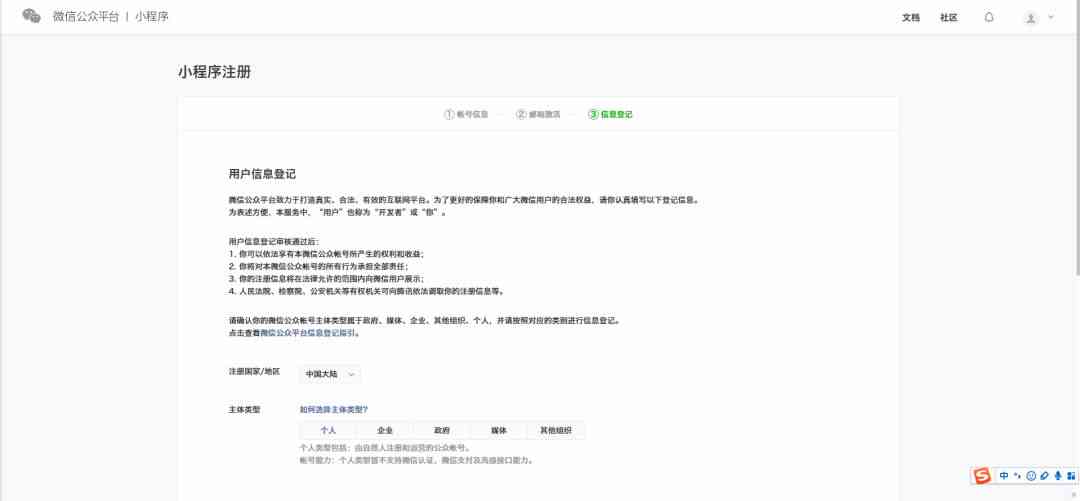Click the 用户信息登记 heading
The image size is (1080, 501).
pos(262,174)
